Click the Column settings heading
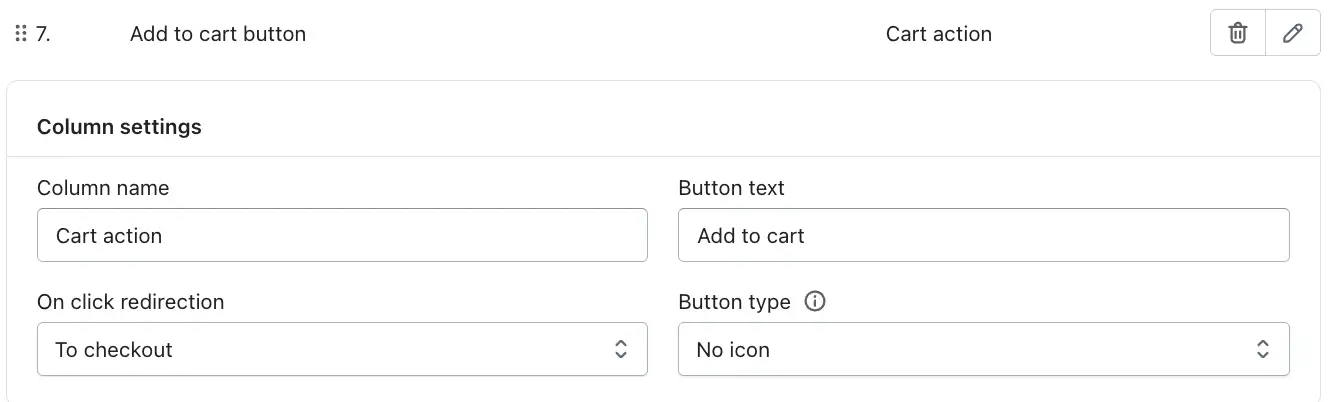The width and height of the screenshot is (1334, 402). (x=119, y=127)
